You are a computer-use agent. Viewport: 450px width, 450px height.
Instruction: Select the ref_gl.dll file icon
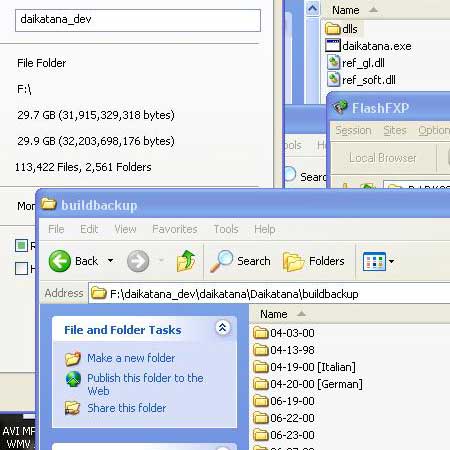point(333,63)
